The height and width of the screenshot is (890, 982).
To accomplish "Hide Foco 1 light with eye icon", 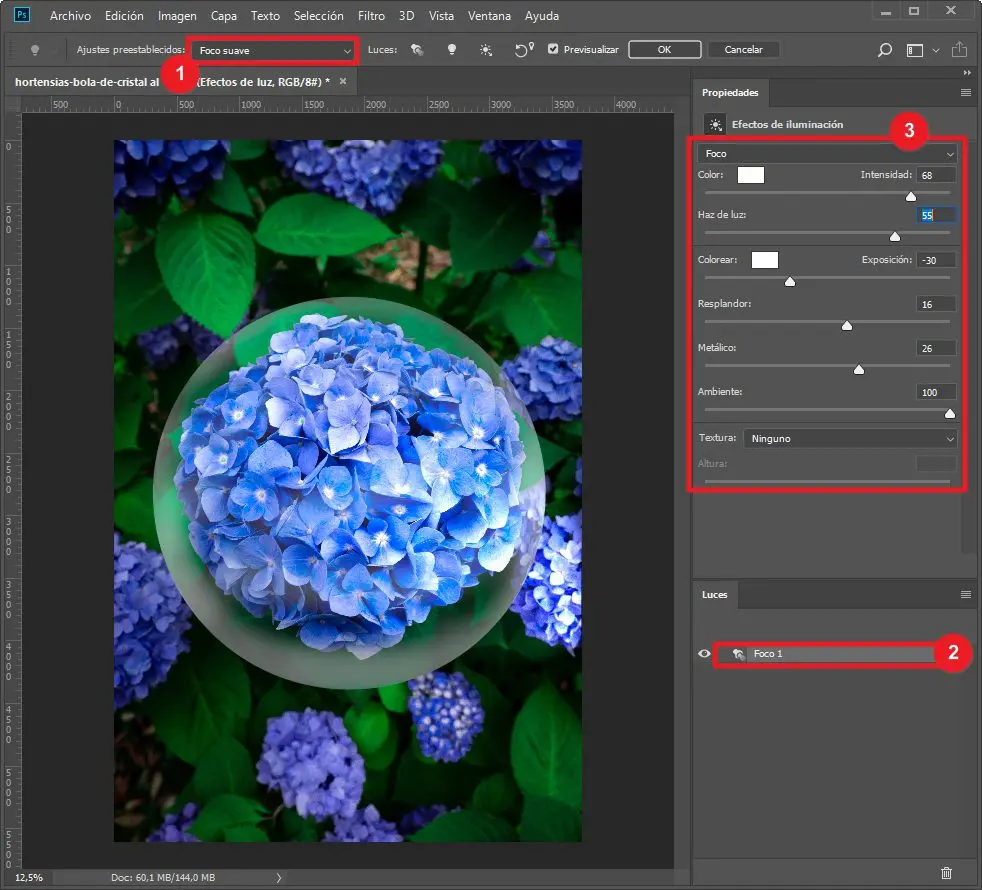I will pyautogui.click(x=704, y=653).
